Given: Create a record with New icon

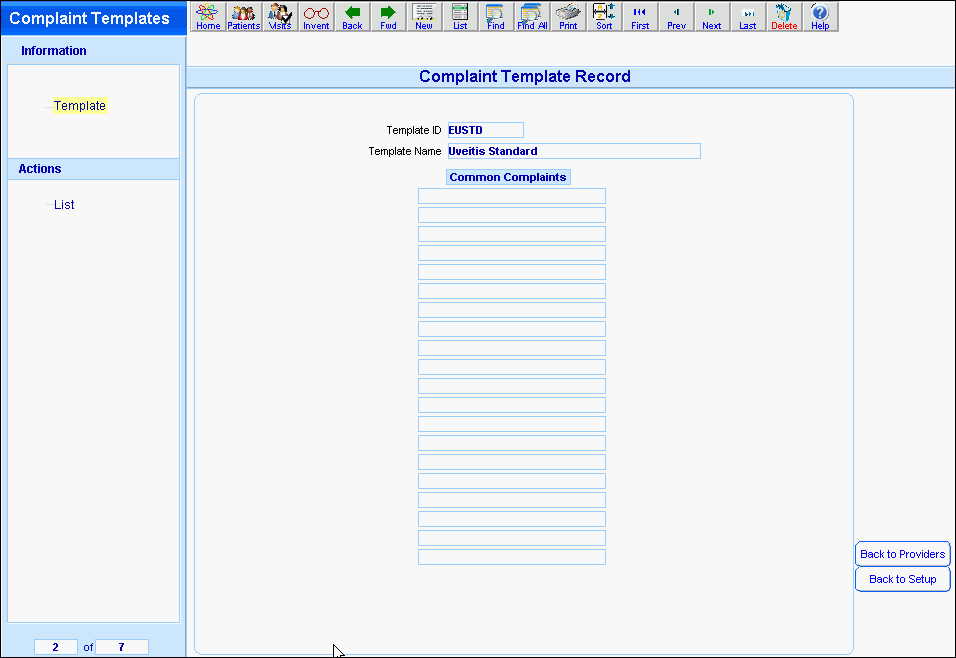Looking at the screenshot, I should coord(424,16).
